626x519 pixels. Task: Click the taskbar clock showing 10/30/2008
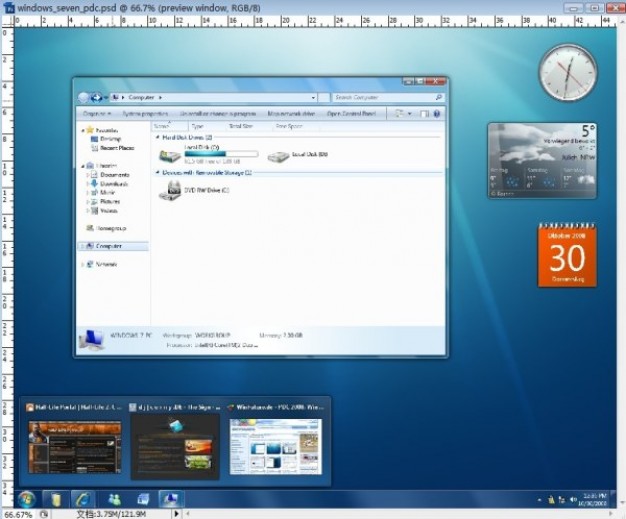(x=594, y=499)
